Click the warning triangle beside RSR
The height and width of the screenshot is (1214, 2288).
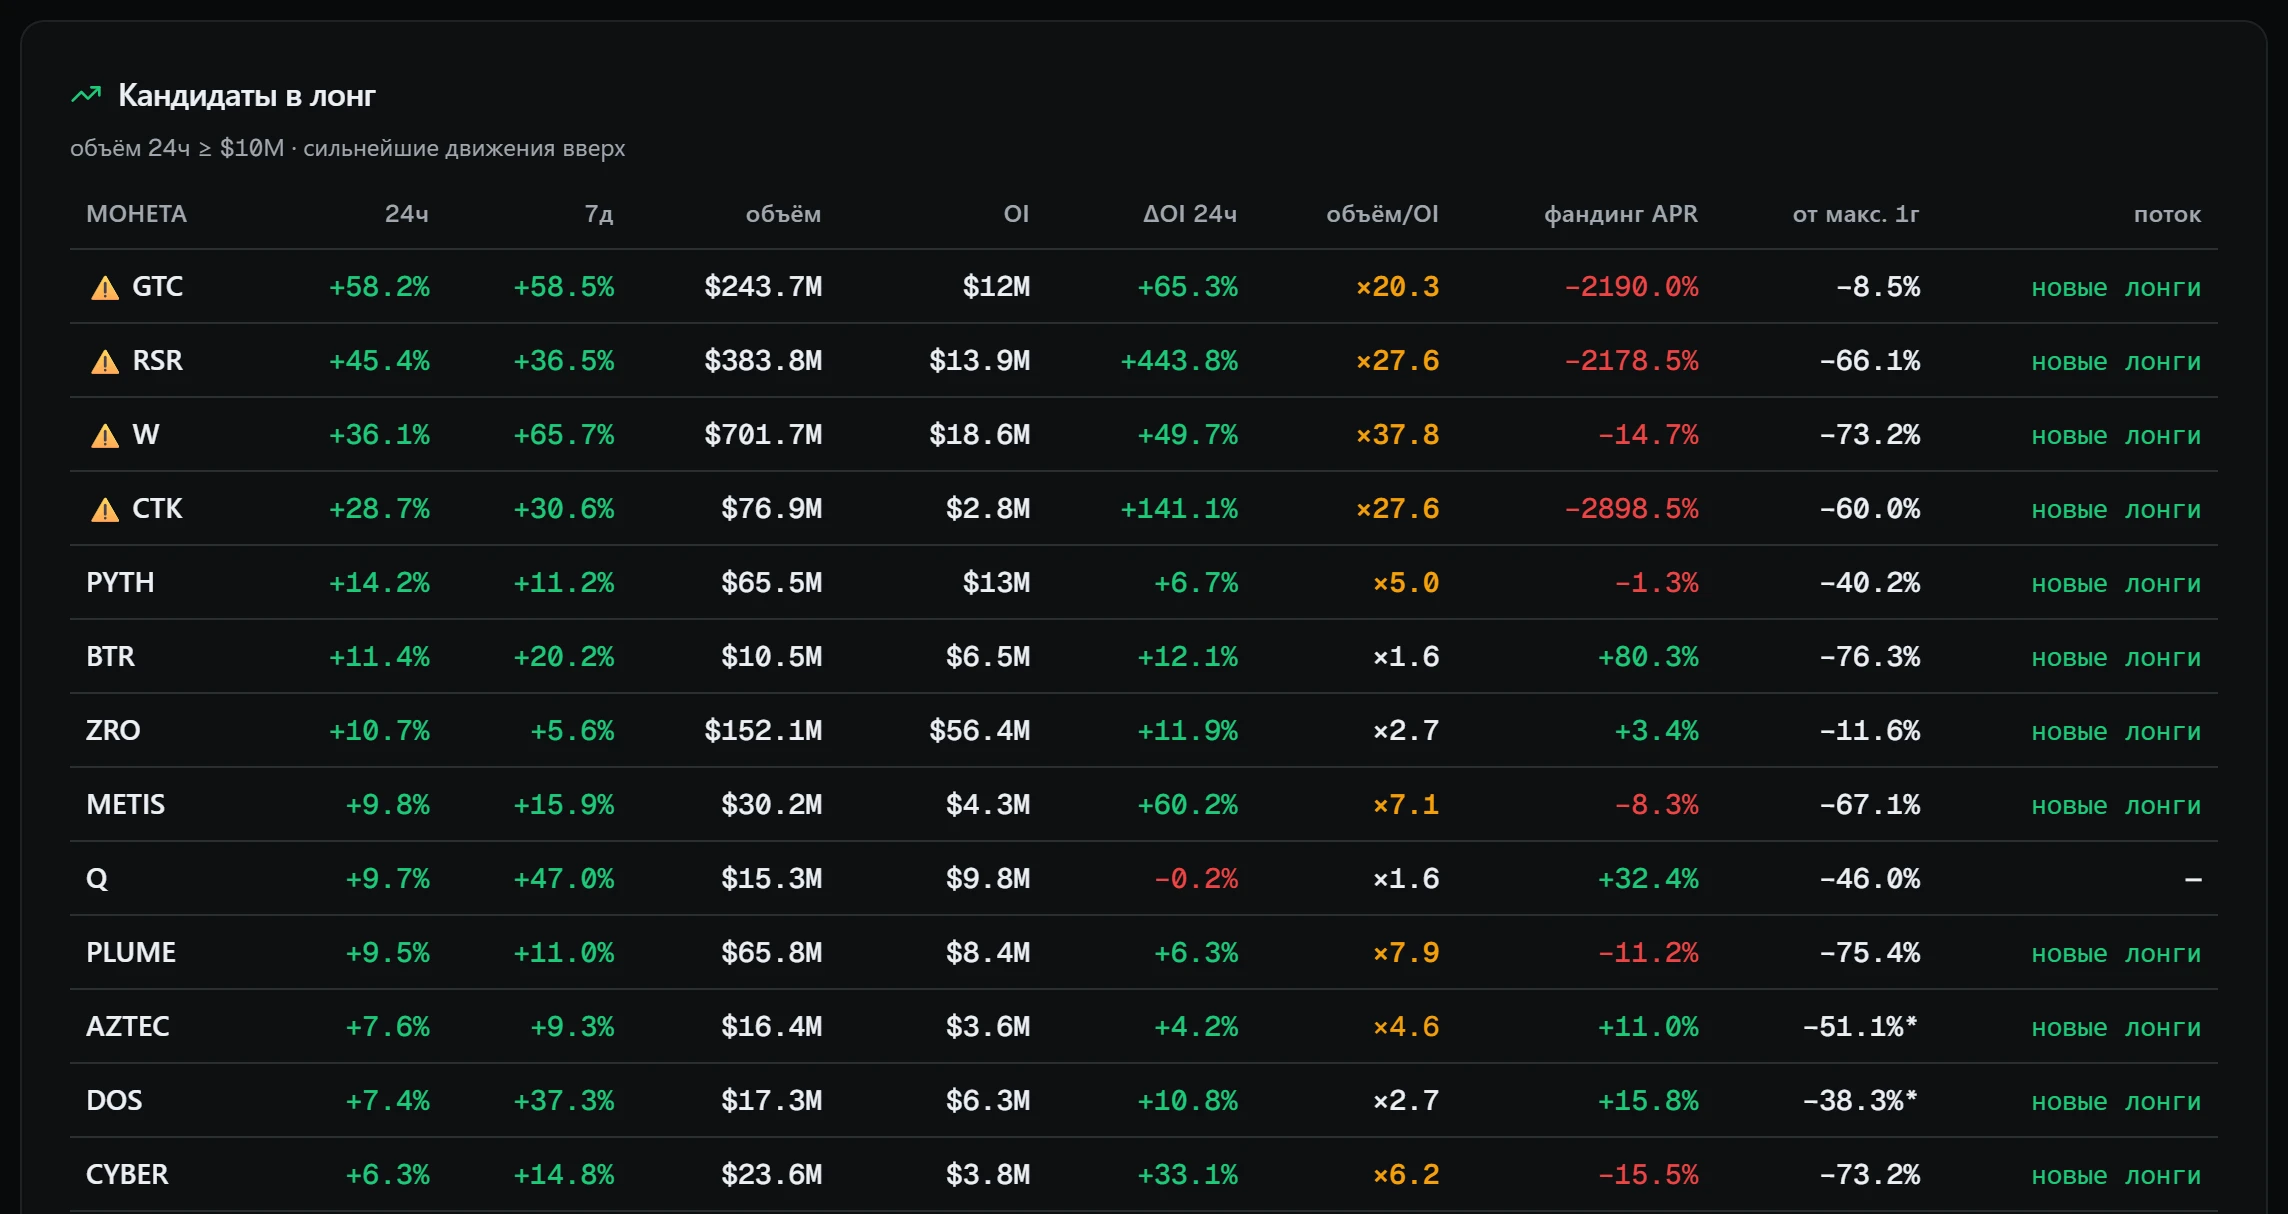[105, 363]
